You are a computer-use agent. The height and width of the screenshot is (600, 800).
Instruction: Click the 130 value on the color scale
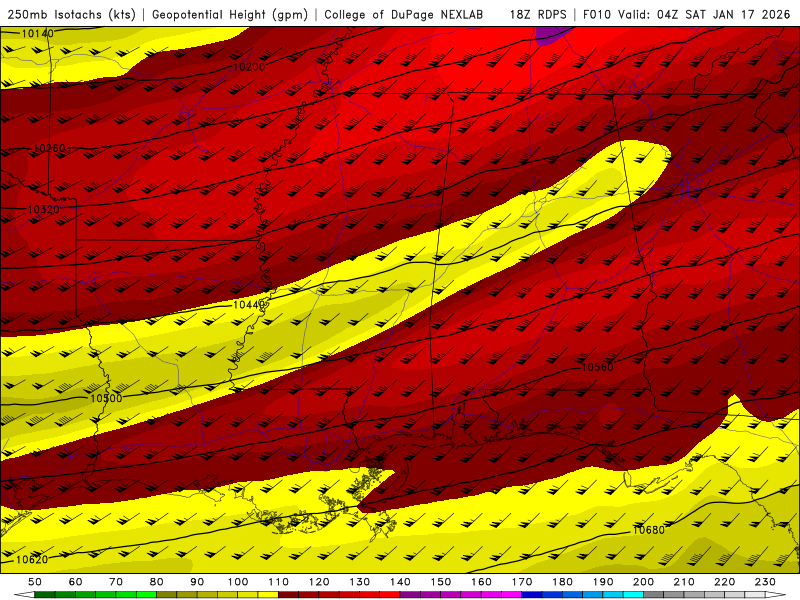point(359,582)
